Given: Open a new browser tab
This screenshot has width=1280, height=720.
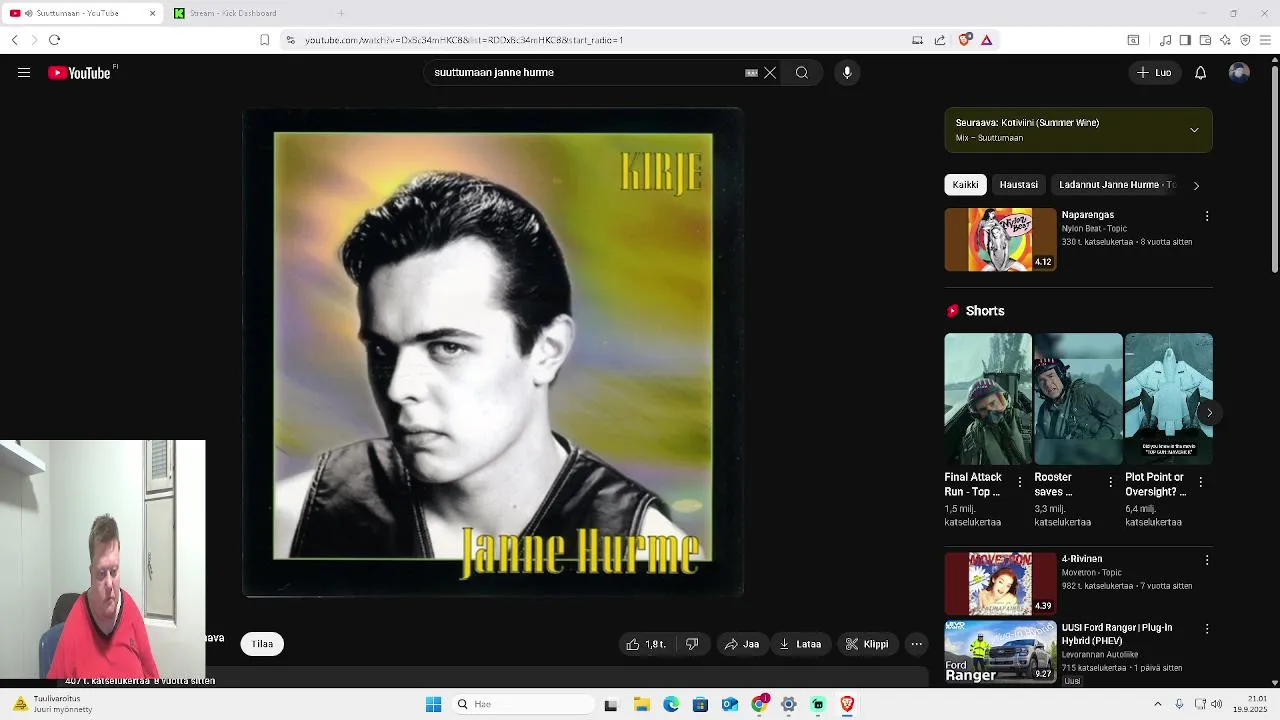Looking at the screenshot, I should 340,13.
